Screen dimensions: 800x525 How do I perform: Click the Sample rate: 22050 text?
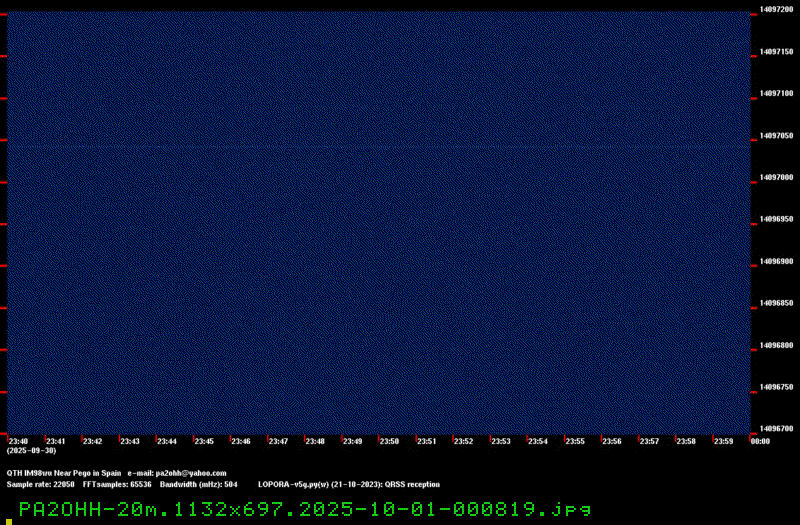point(40,485)
